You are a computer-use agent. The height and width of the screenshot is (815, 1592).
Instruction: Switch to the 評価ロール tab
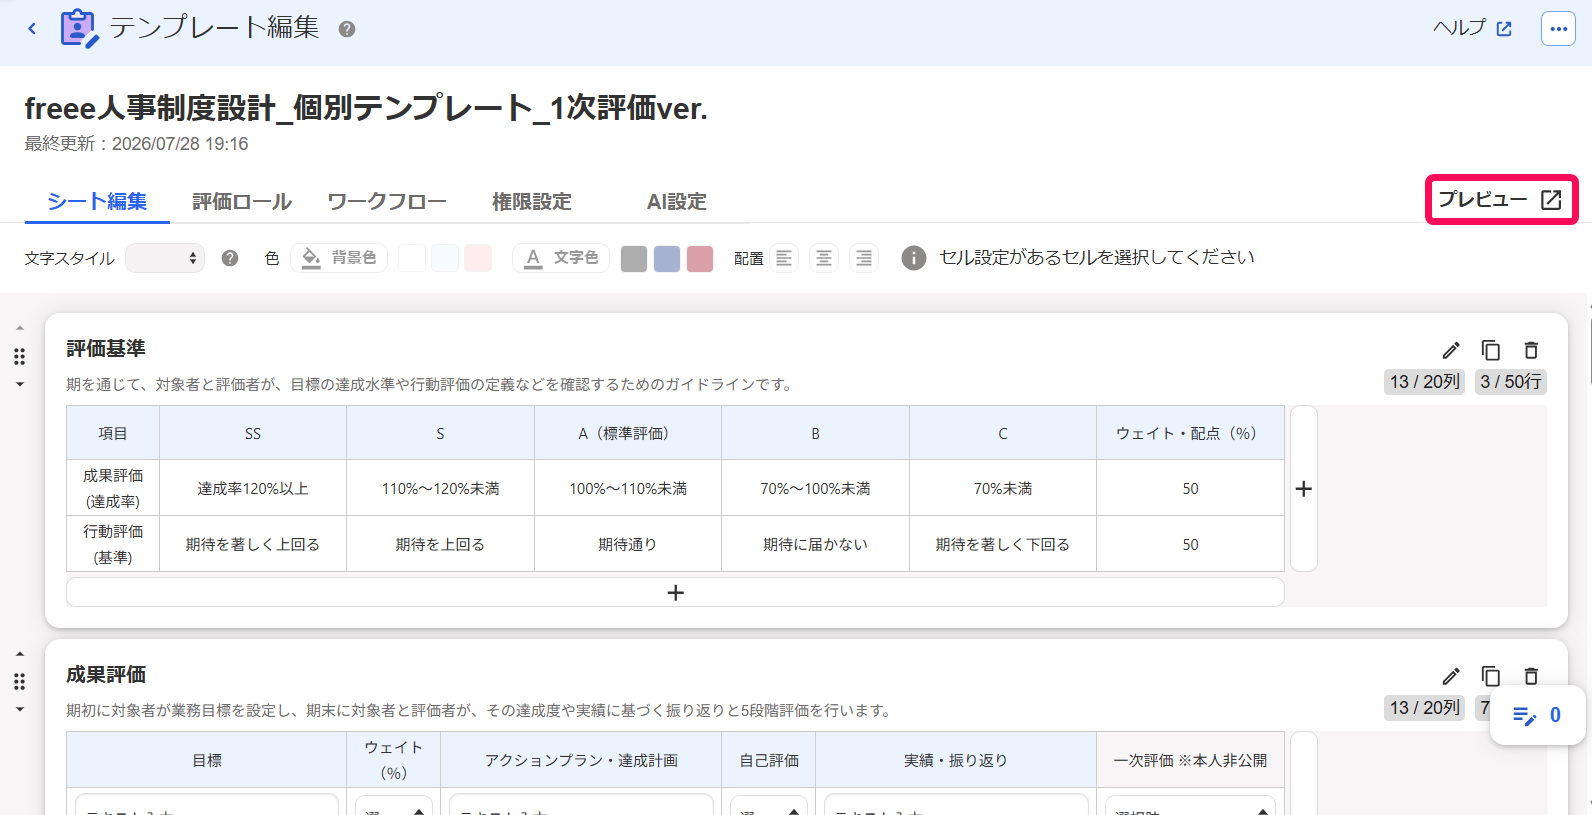242,201
